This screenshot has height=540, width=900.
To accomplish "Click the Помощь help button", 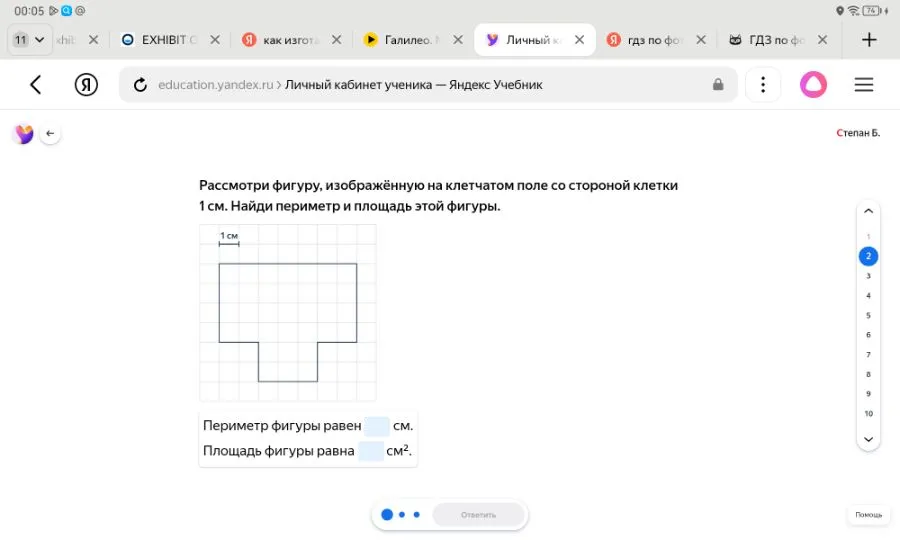I will pyautogui.click(x=868, y=515).
